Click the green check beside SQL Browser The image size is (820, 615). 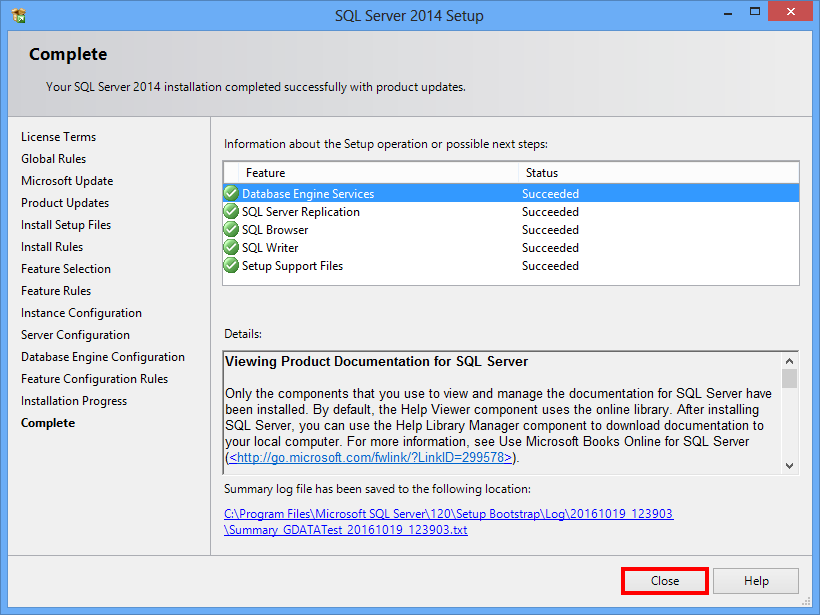pos(231,230)
